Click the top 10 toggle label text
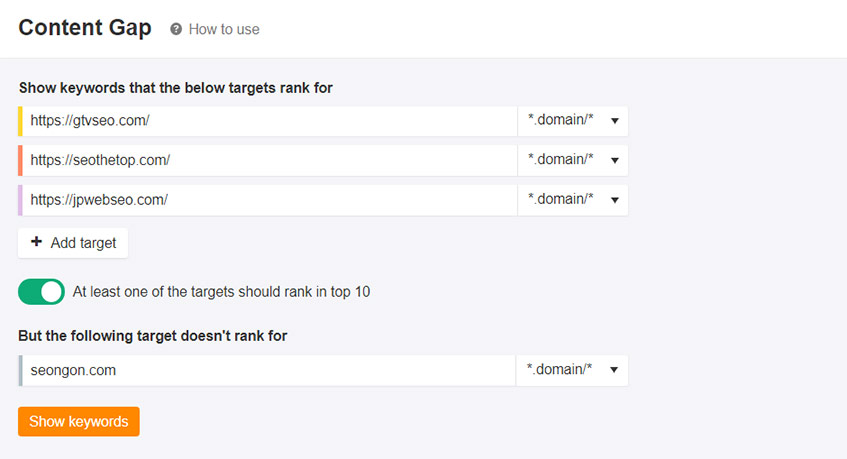 pyautogui.click(x=221, y=292)
